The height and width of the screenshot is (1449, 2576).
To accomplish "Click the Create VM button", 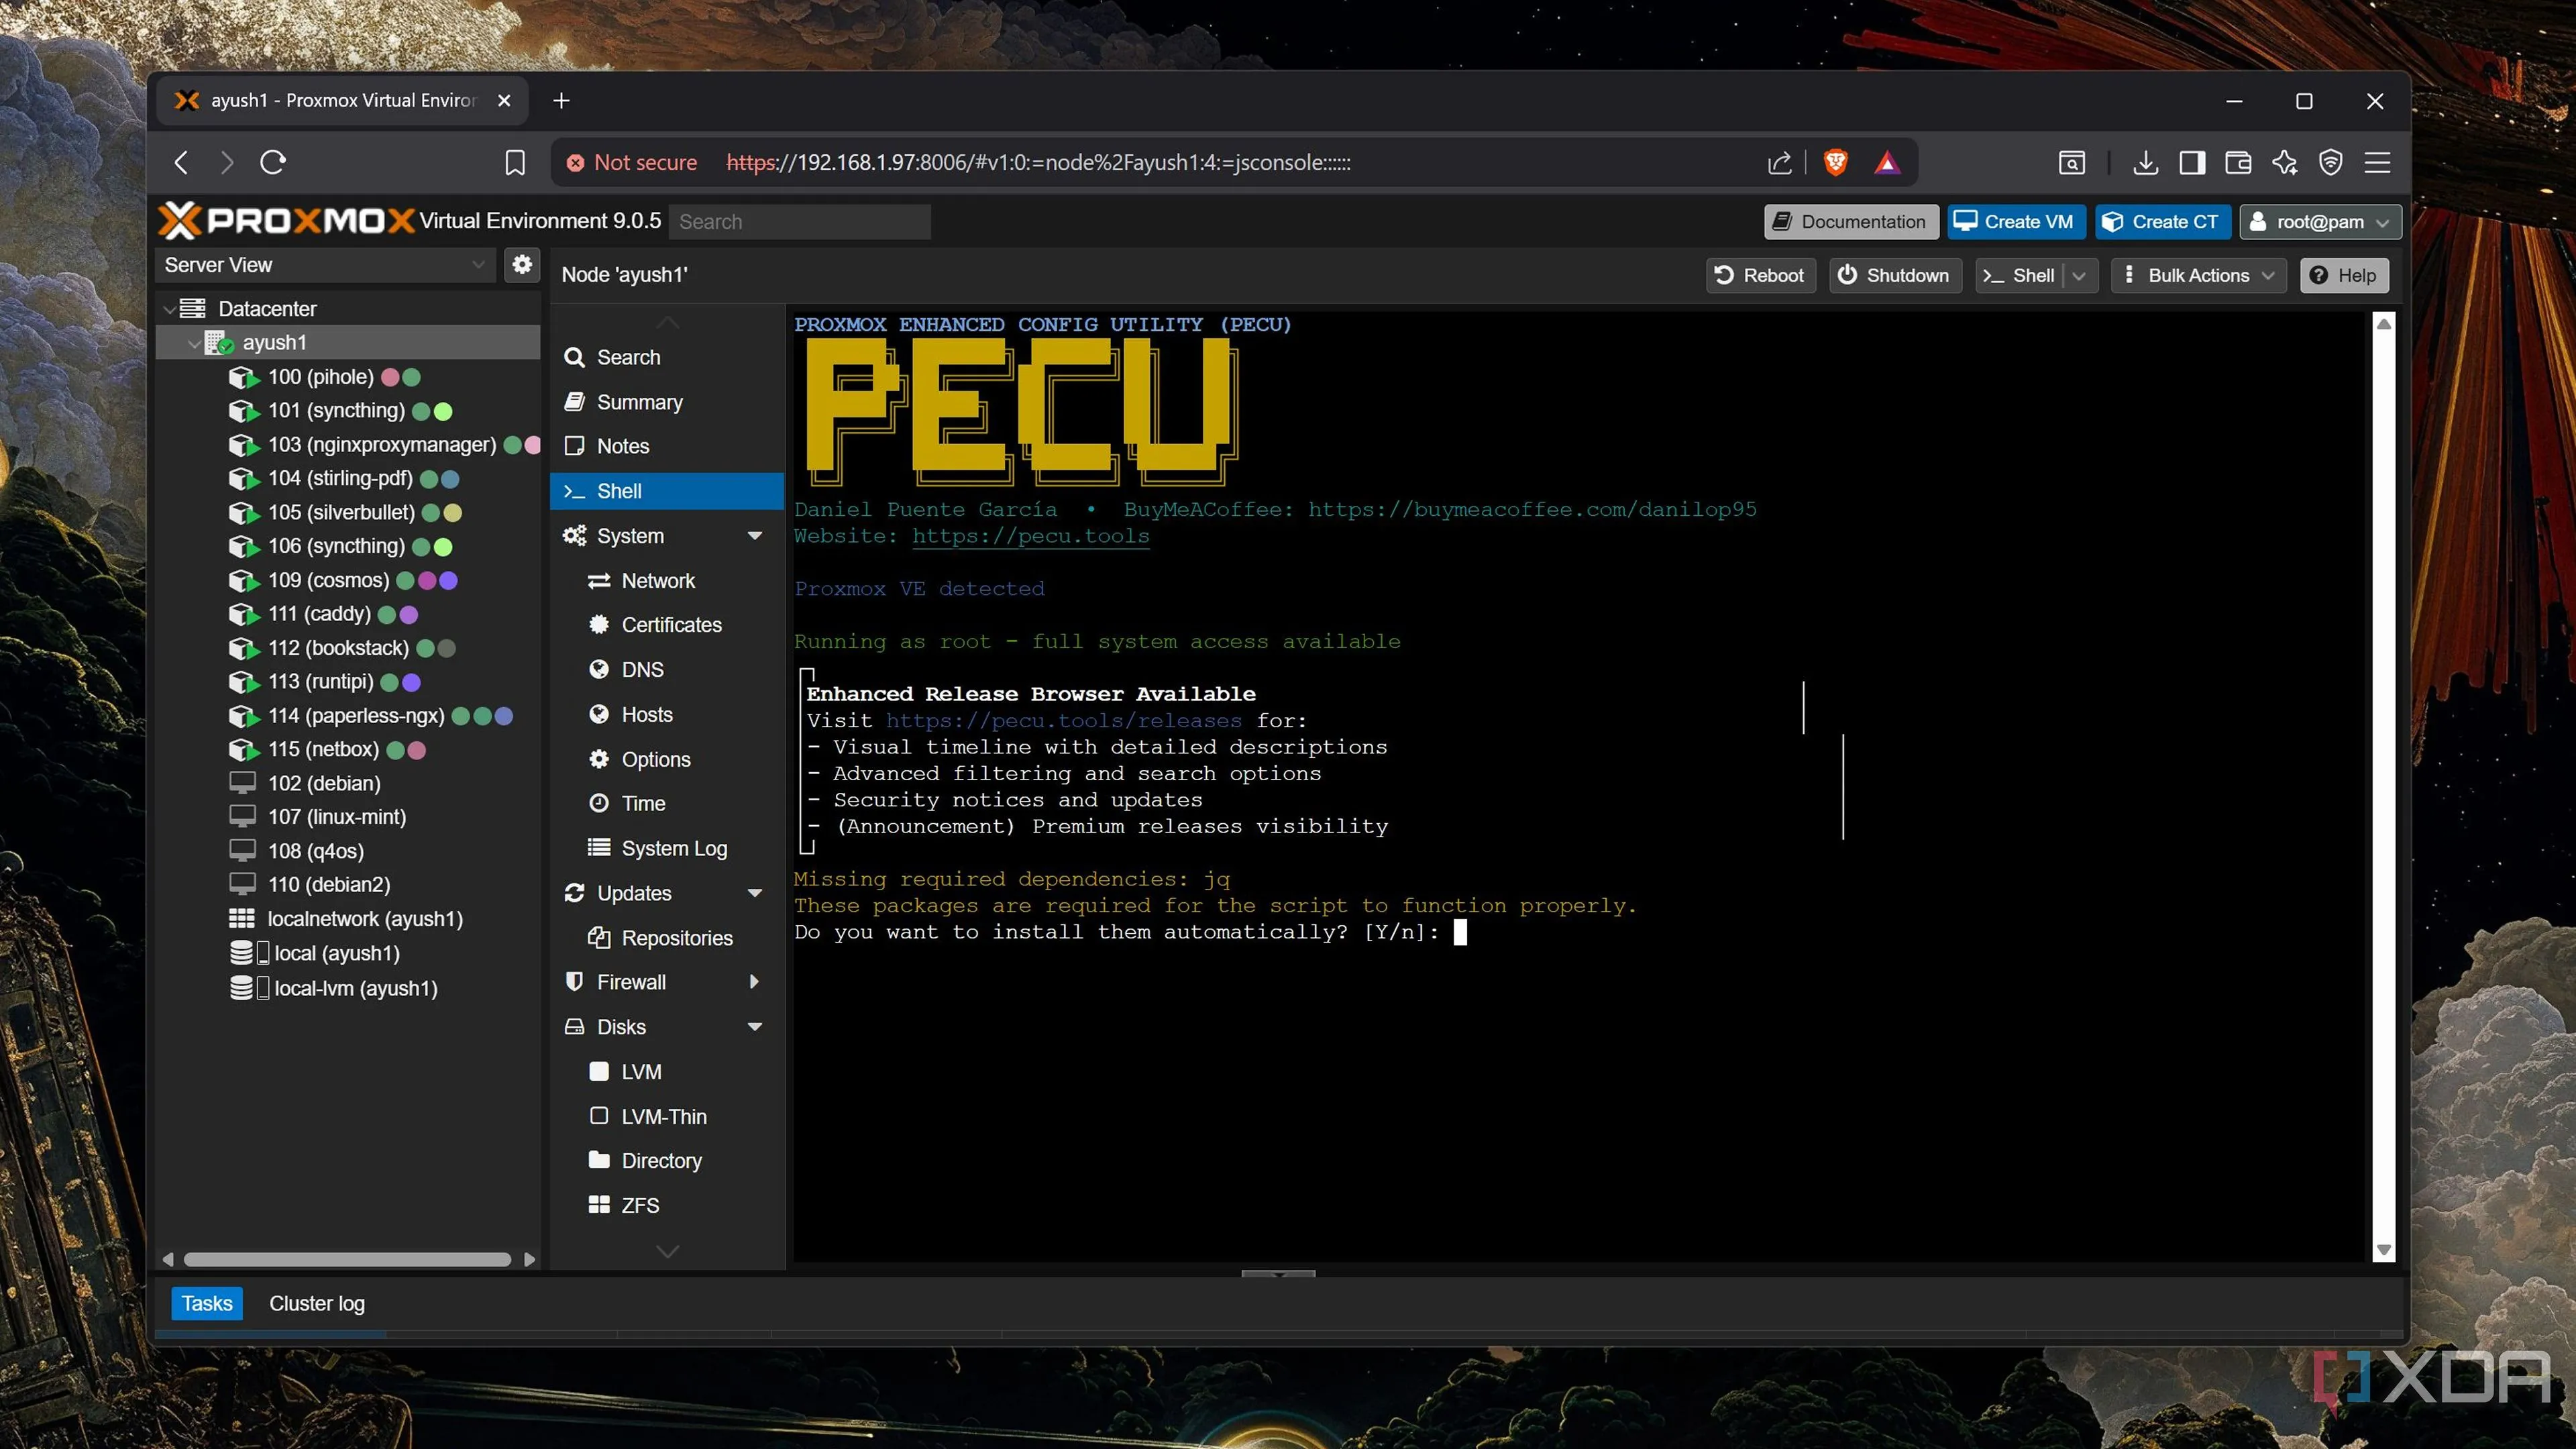I will click(2015, 222).
